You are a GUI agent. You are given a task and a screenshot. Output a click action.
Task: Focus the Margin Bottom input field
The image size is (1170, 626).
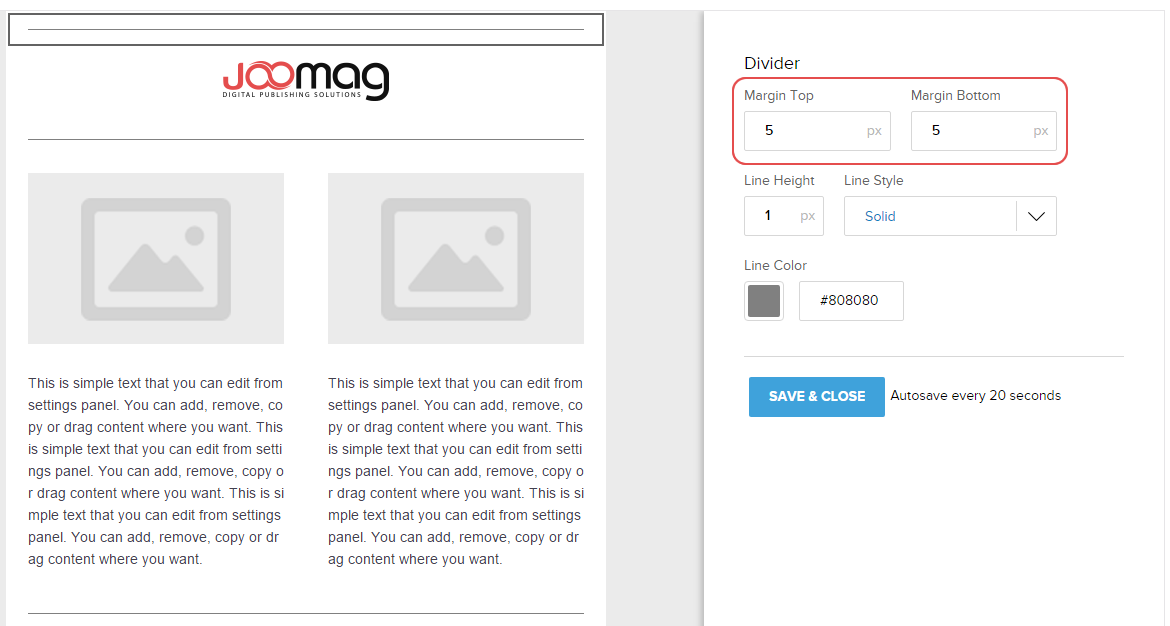[x=972, y=131]
